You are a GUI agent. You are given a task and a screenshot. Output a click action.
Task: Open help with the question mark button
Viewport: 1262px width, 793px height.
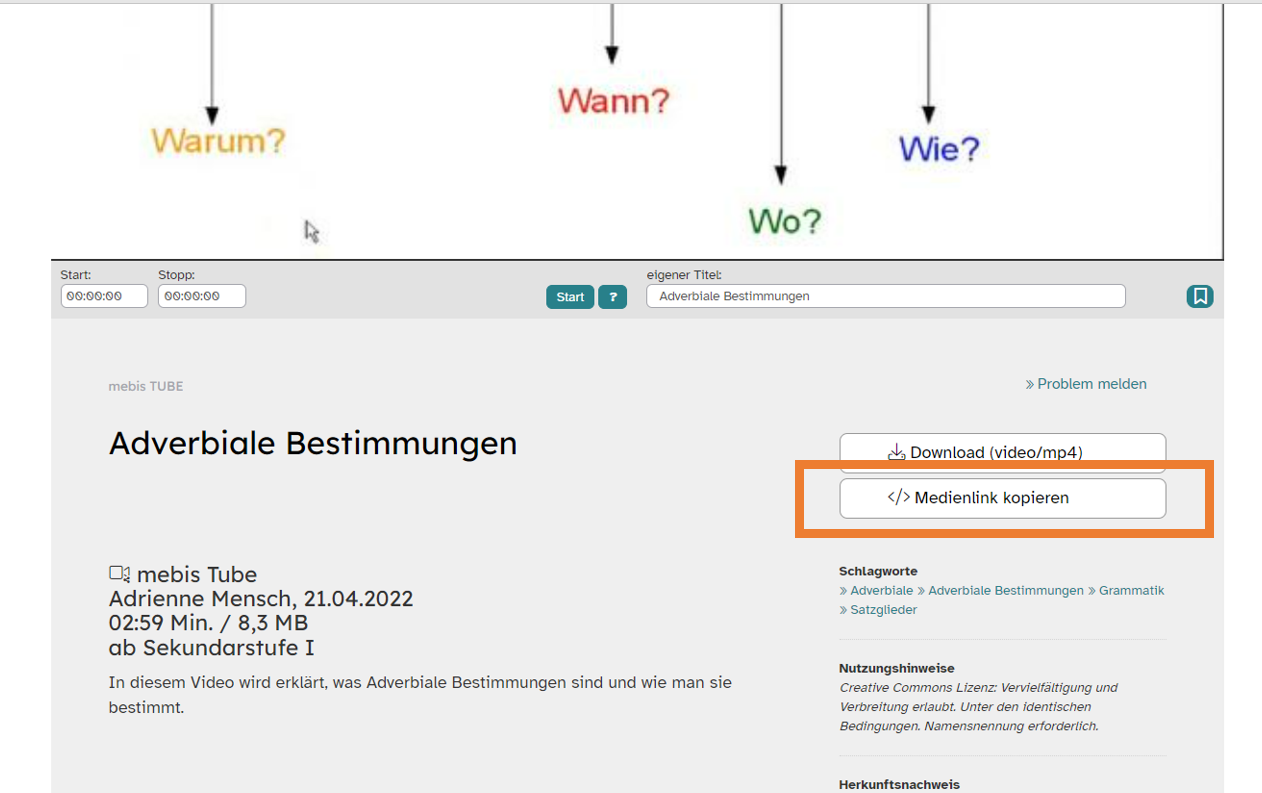click(612, 297)
